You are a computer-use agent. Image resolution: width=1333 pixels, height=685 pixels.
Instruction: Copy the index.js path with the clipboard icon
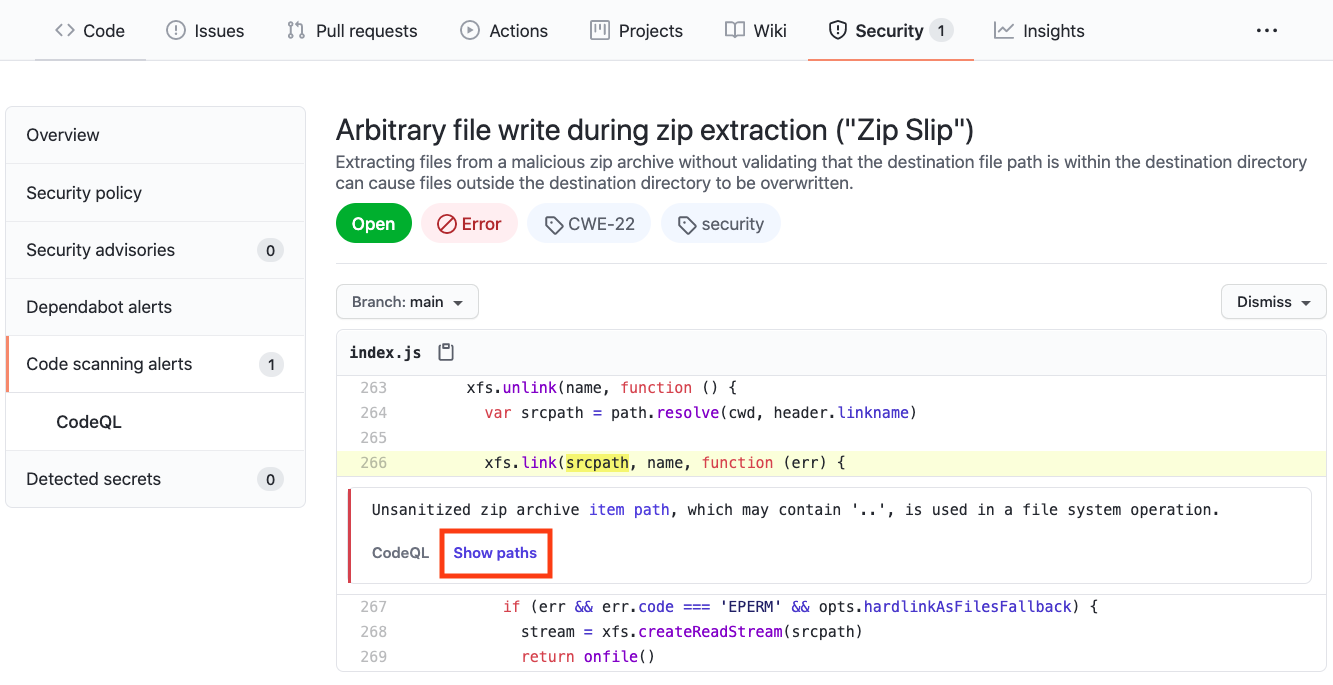point(447,353)
